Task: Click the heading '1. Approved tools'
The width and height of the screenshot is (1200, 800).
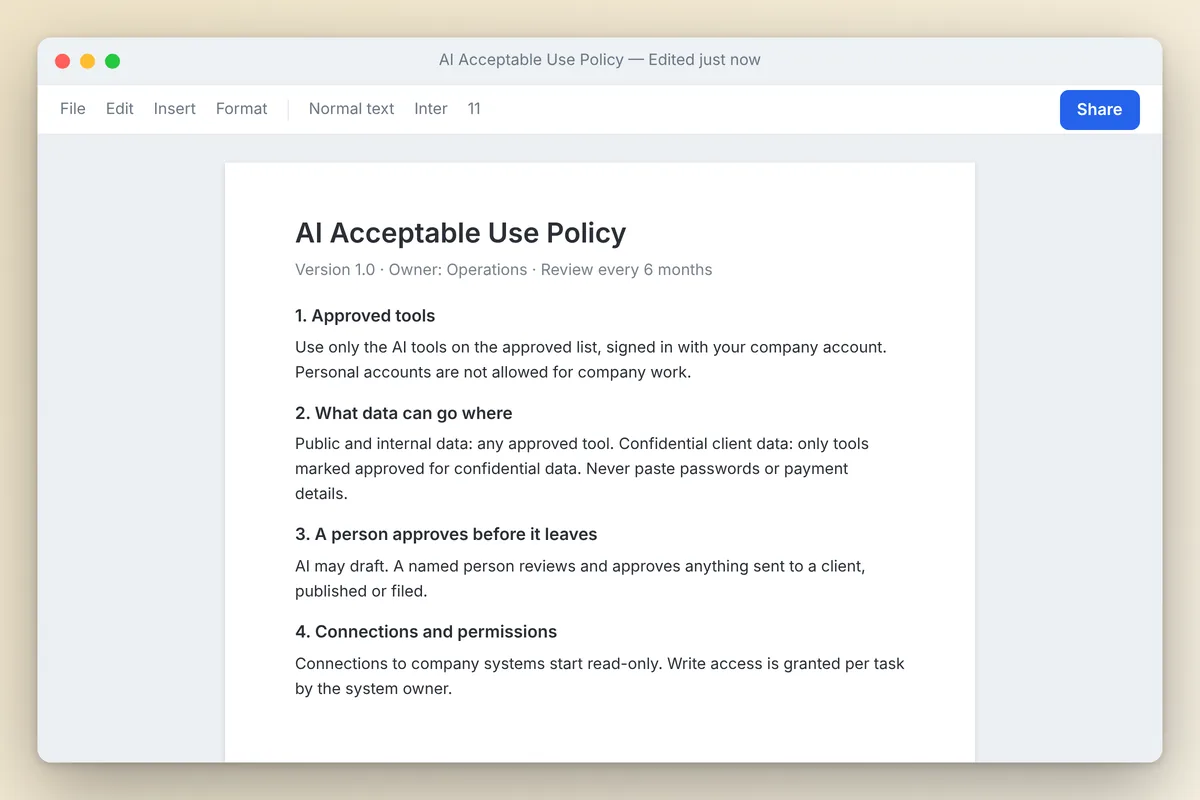Action: pyautogui.click(x=365, y=316)
